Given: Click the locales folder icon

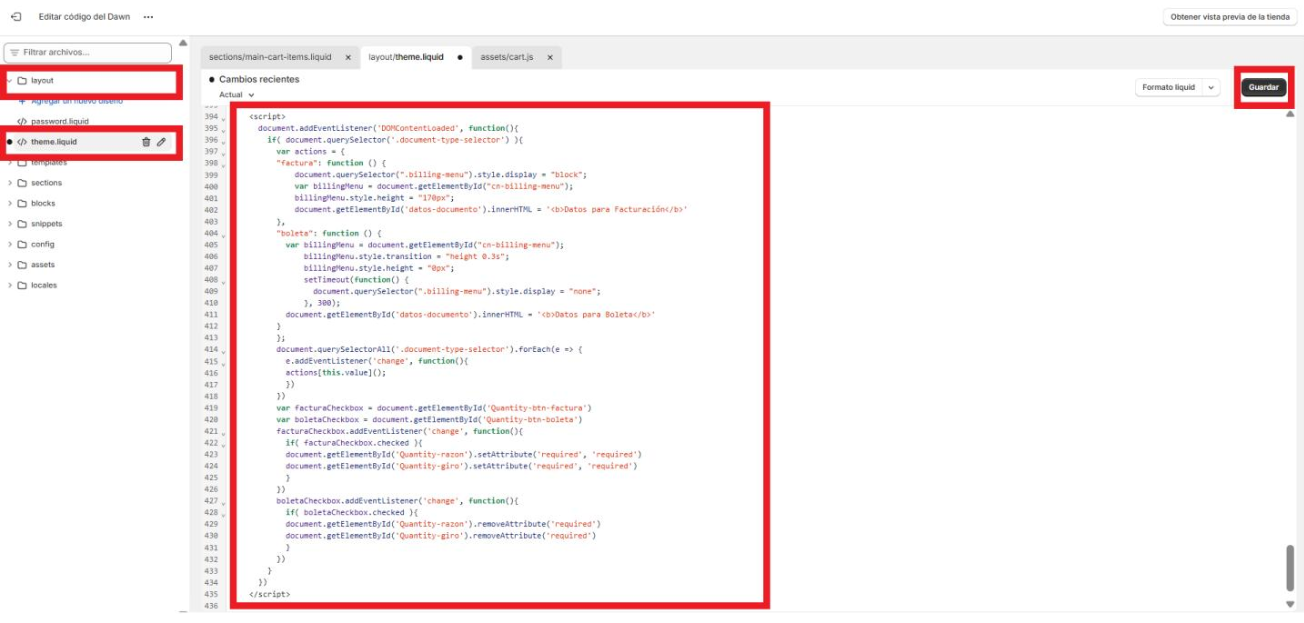Looking at the screenshot, I should click(23, 285).
